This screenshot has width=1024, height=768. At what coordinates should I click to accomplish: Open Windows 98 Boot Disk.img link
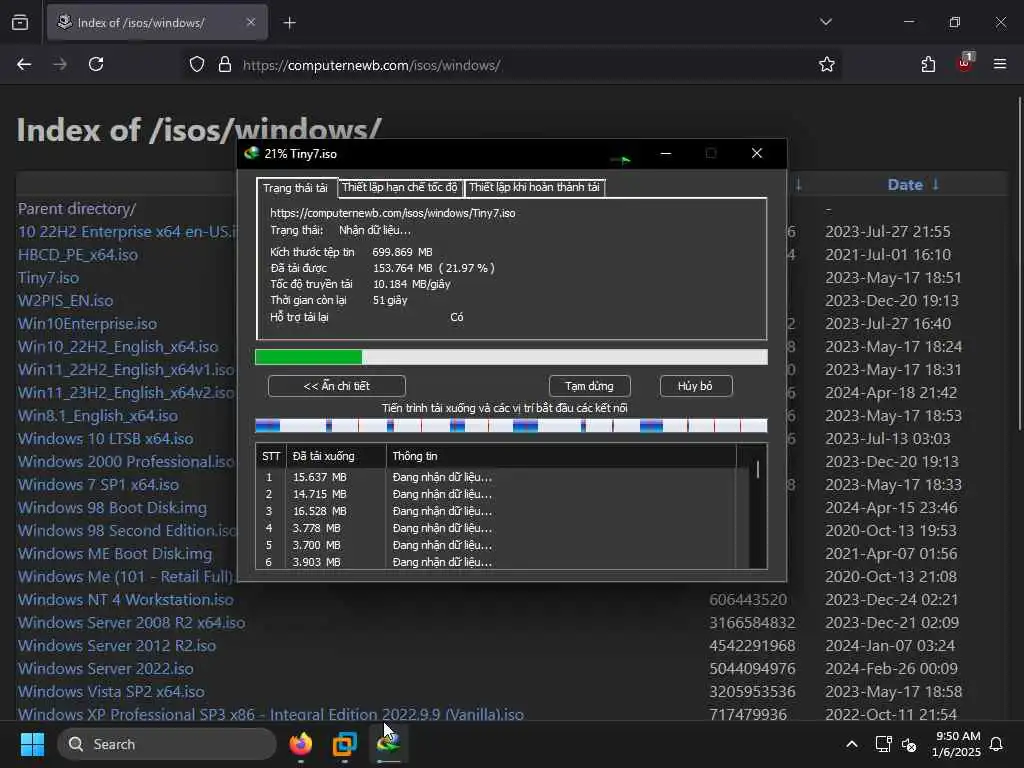coord(112,507)
